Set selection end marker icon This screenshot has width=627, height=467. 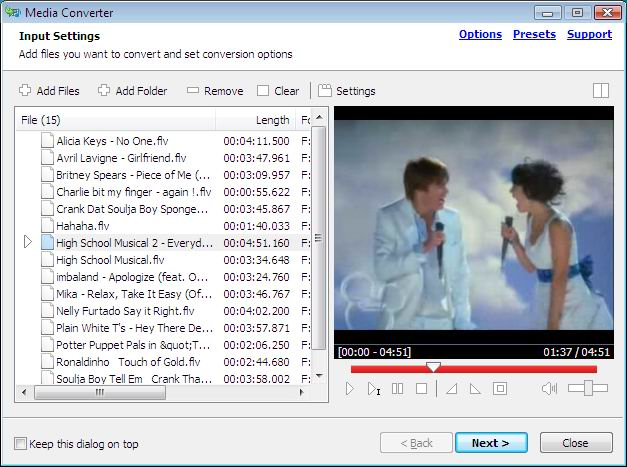click(475, 388)
